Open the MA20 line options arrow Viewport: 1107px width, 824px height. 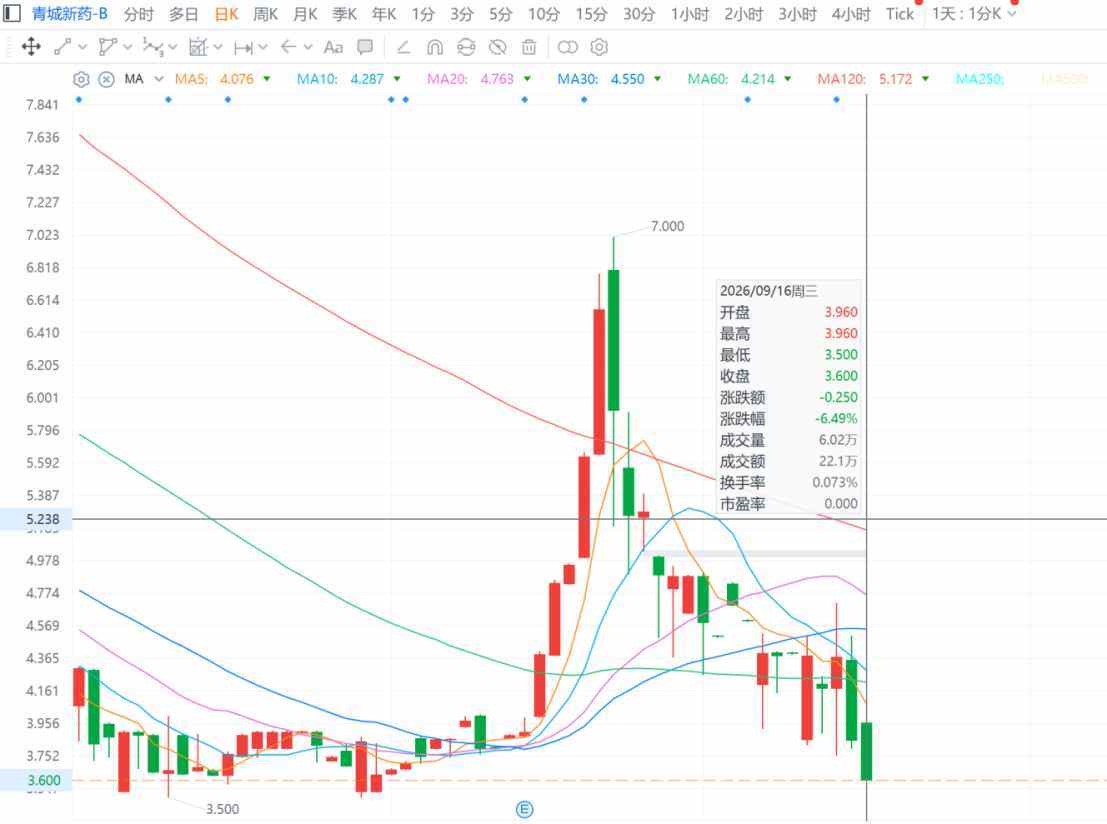(x=527, y=79)
